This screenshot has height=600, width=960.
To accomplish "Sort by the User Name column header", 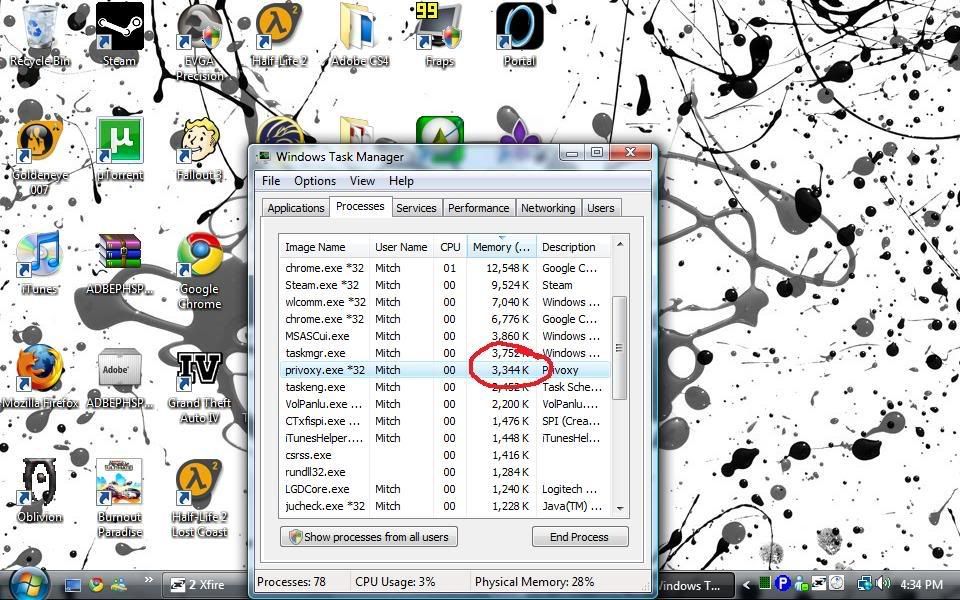I will click(401, 247).
